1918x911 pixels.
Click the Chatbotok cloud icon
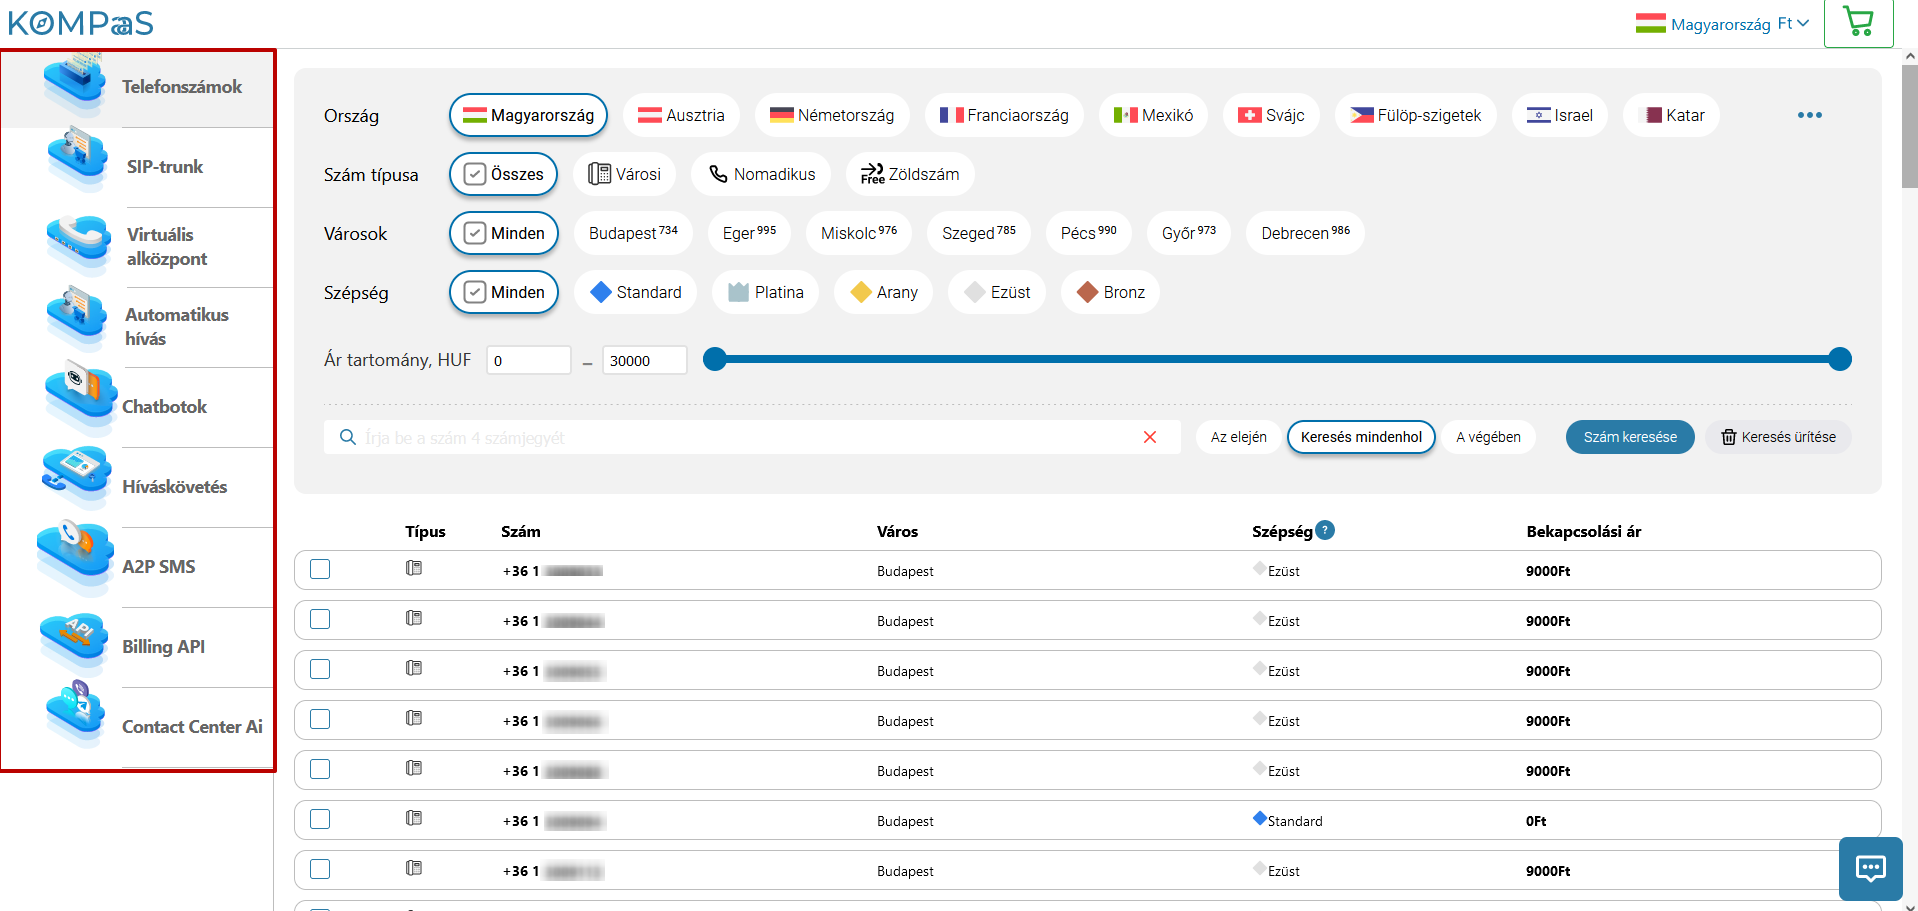pos(80,398)
